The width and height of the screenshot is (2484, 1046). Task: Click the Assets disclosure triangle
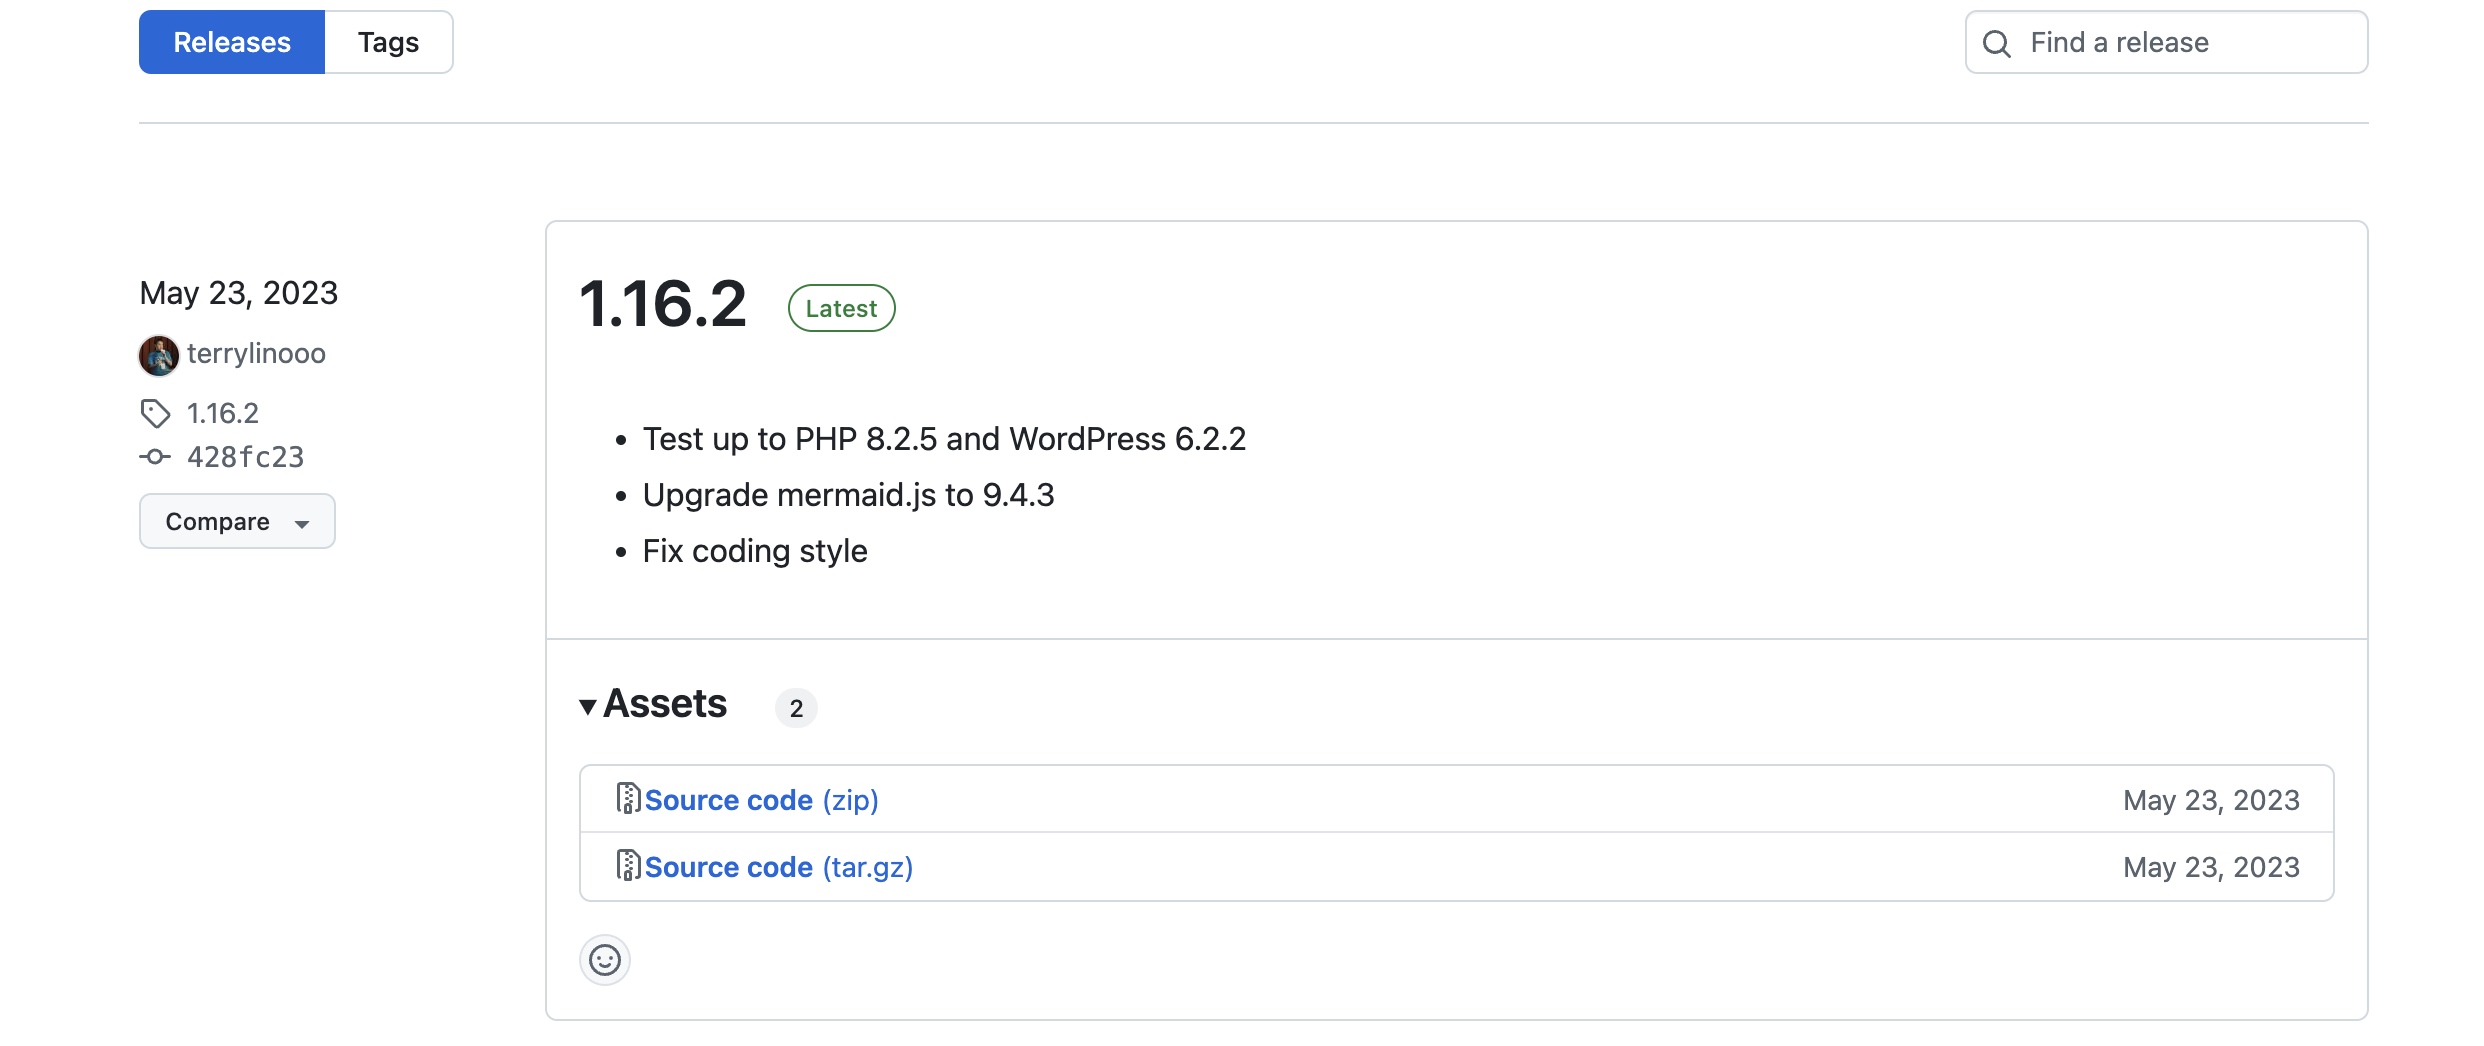tap(590, 706)
